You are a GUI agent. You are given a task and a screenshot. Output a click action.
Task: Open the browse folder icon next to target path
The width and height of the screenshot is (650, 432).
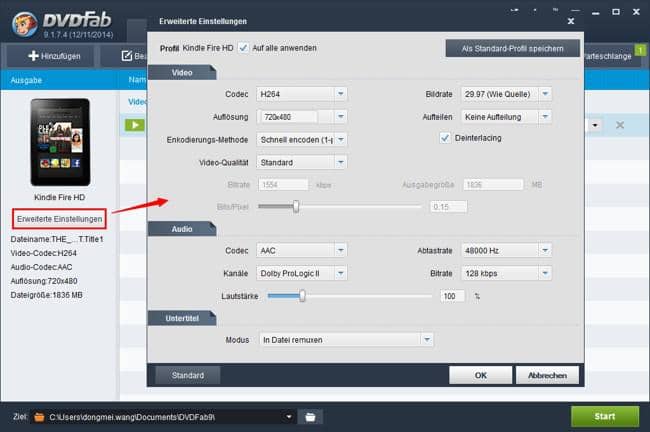310,417
